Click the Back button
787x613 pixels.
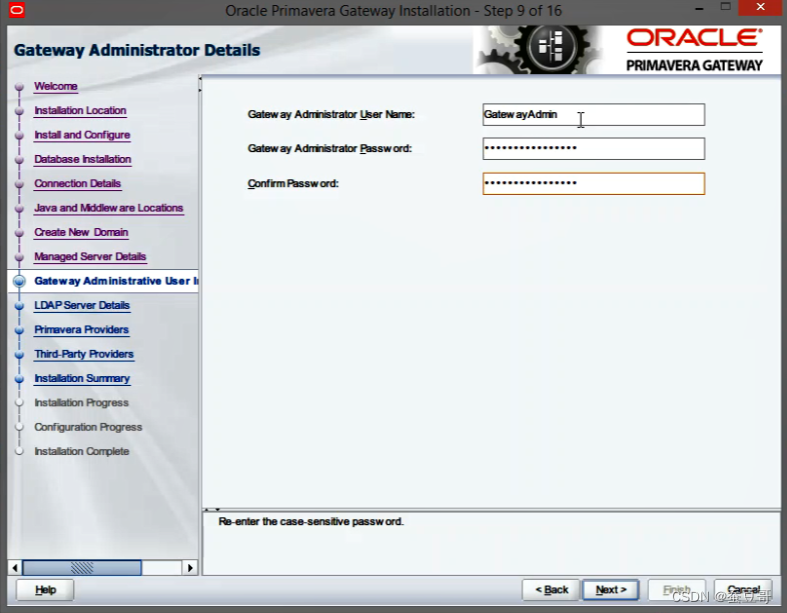pyautogui.click(x=551, y=590)
